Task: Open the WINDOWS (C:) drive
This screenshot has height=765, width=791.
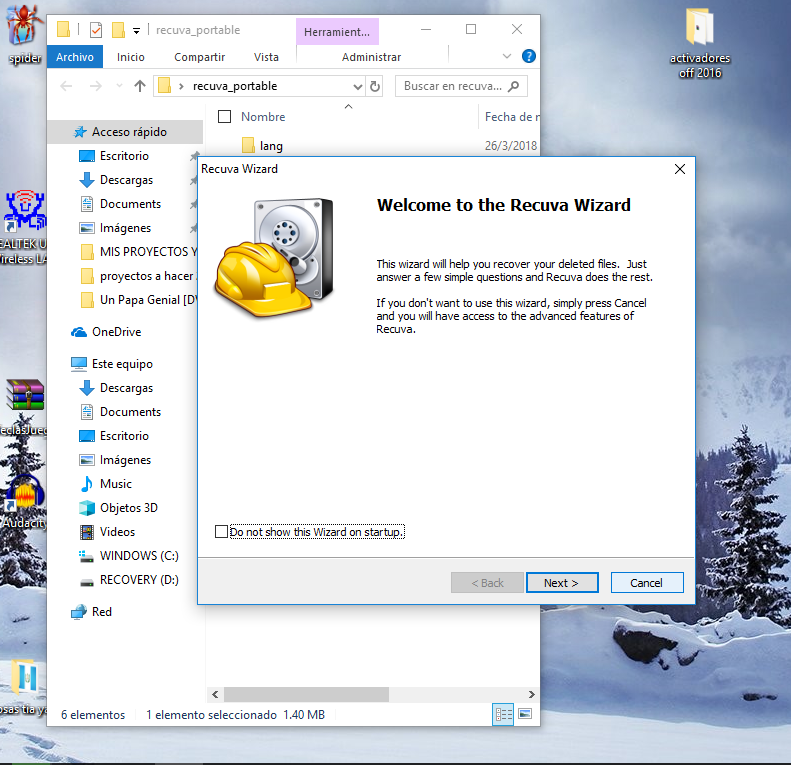Action: point(139,556)
